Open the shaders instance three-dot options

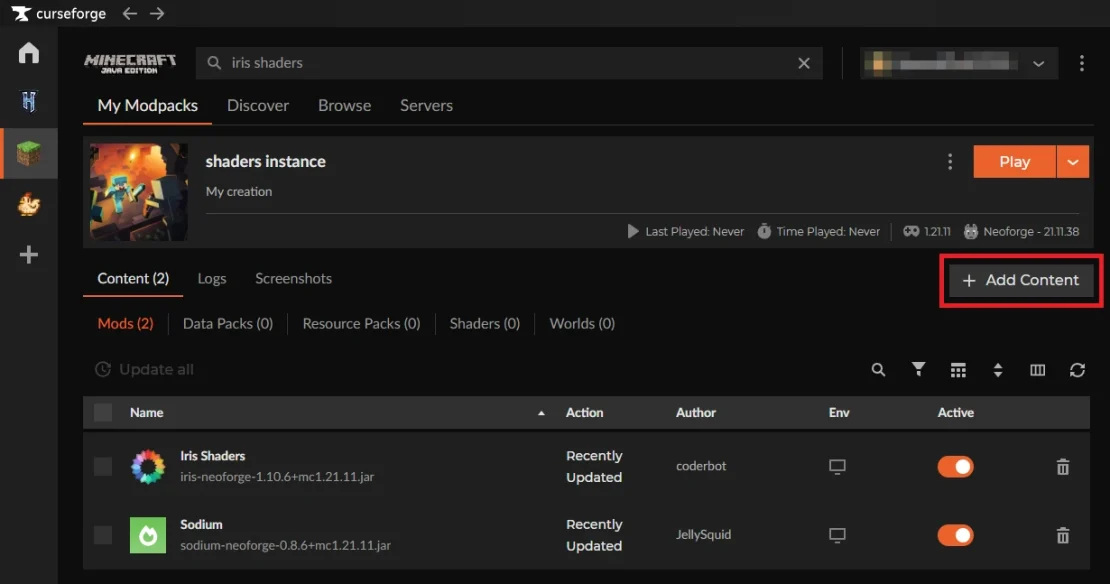(x=950, y=161)
